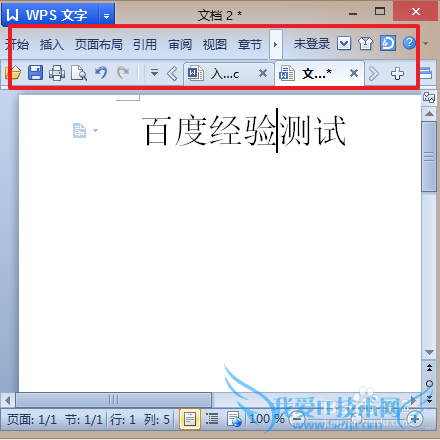
Task: Open the 插入 ribbon tab
Action: (x=52, y=44)
